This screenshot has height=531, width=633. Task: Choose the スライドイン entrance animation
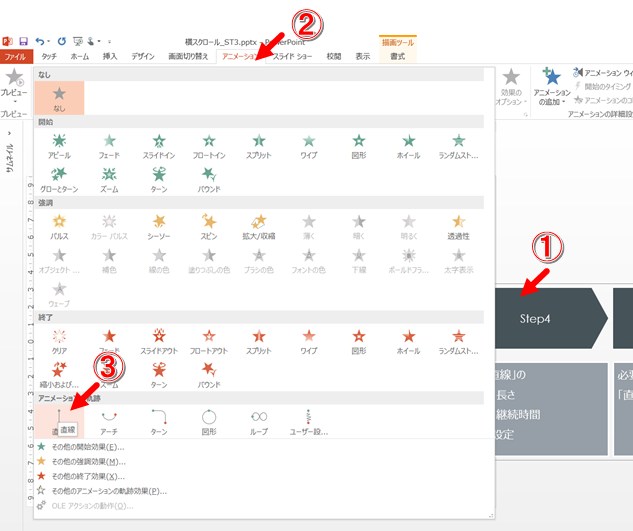159,147
